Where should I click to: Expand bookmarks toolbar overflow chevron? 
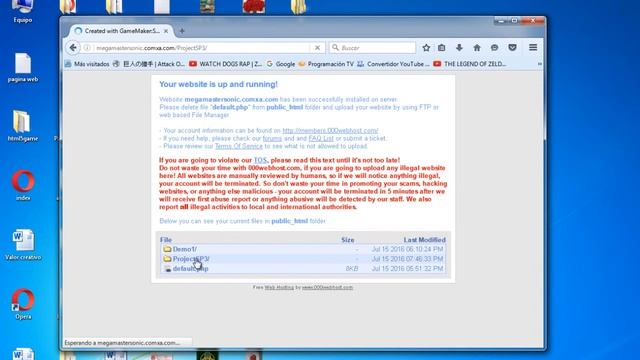pyautogui.click(x=540, y=64)
